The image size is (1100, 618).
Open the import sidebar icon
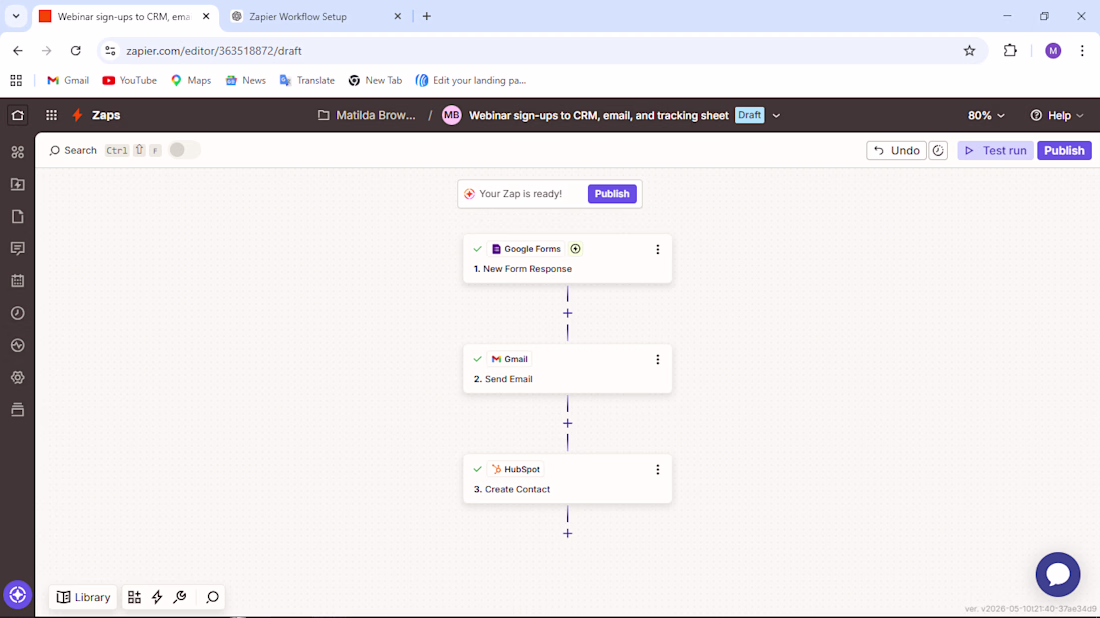[18, 184]
